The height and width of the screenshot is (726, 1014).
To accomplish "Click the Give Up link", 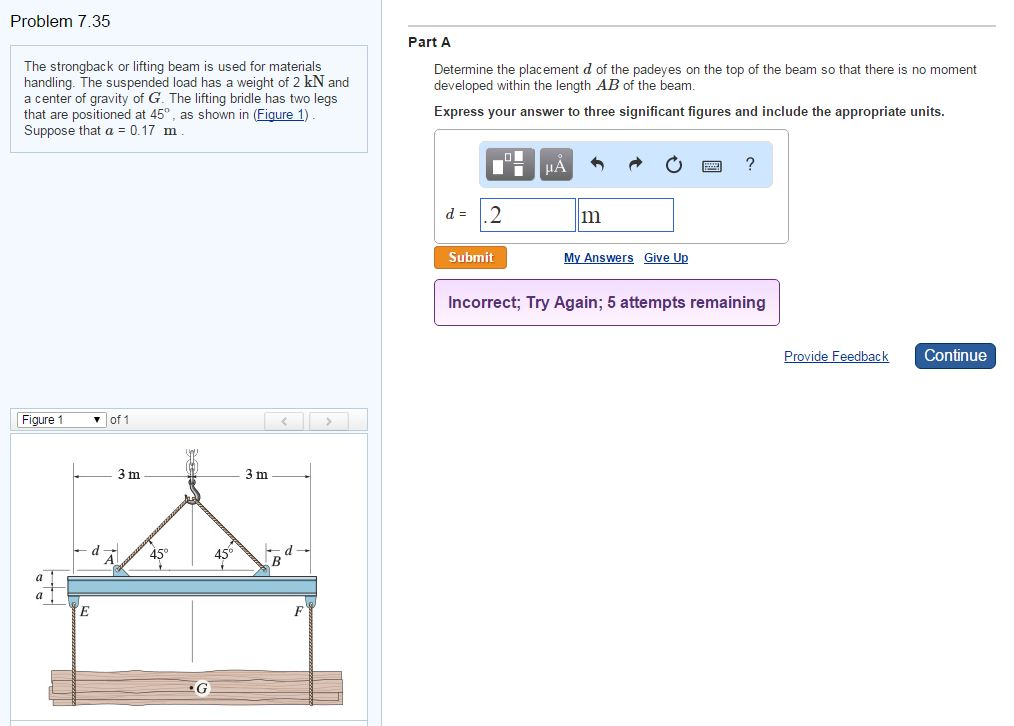I will (666, 258).
